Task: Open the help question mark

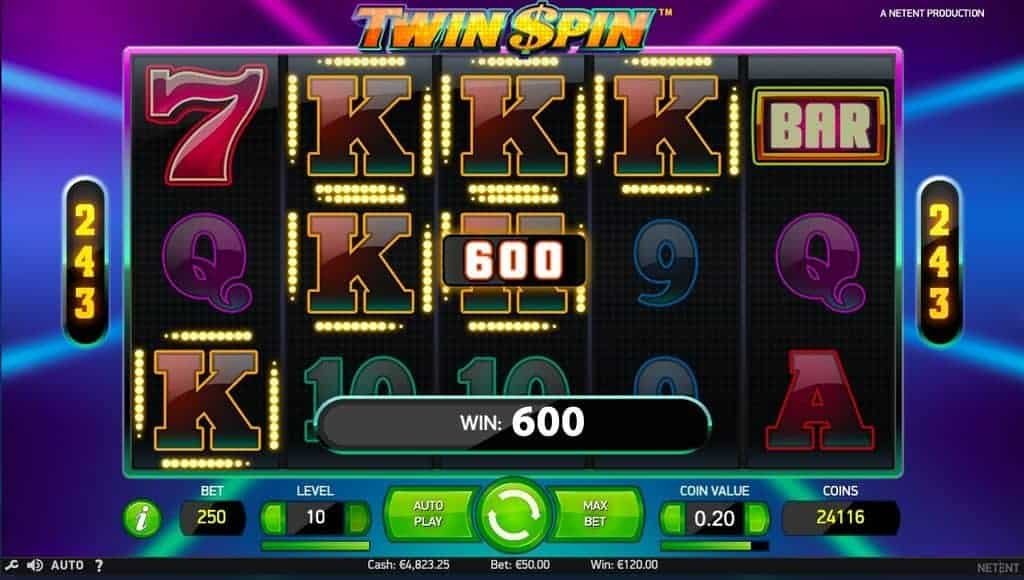Action: (x=99, y=566)
